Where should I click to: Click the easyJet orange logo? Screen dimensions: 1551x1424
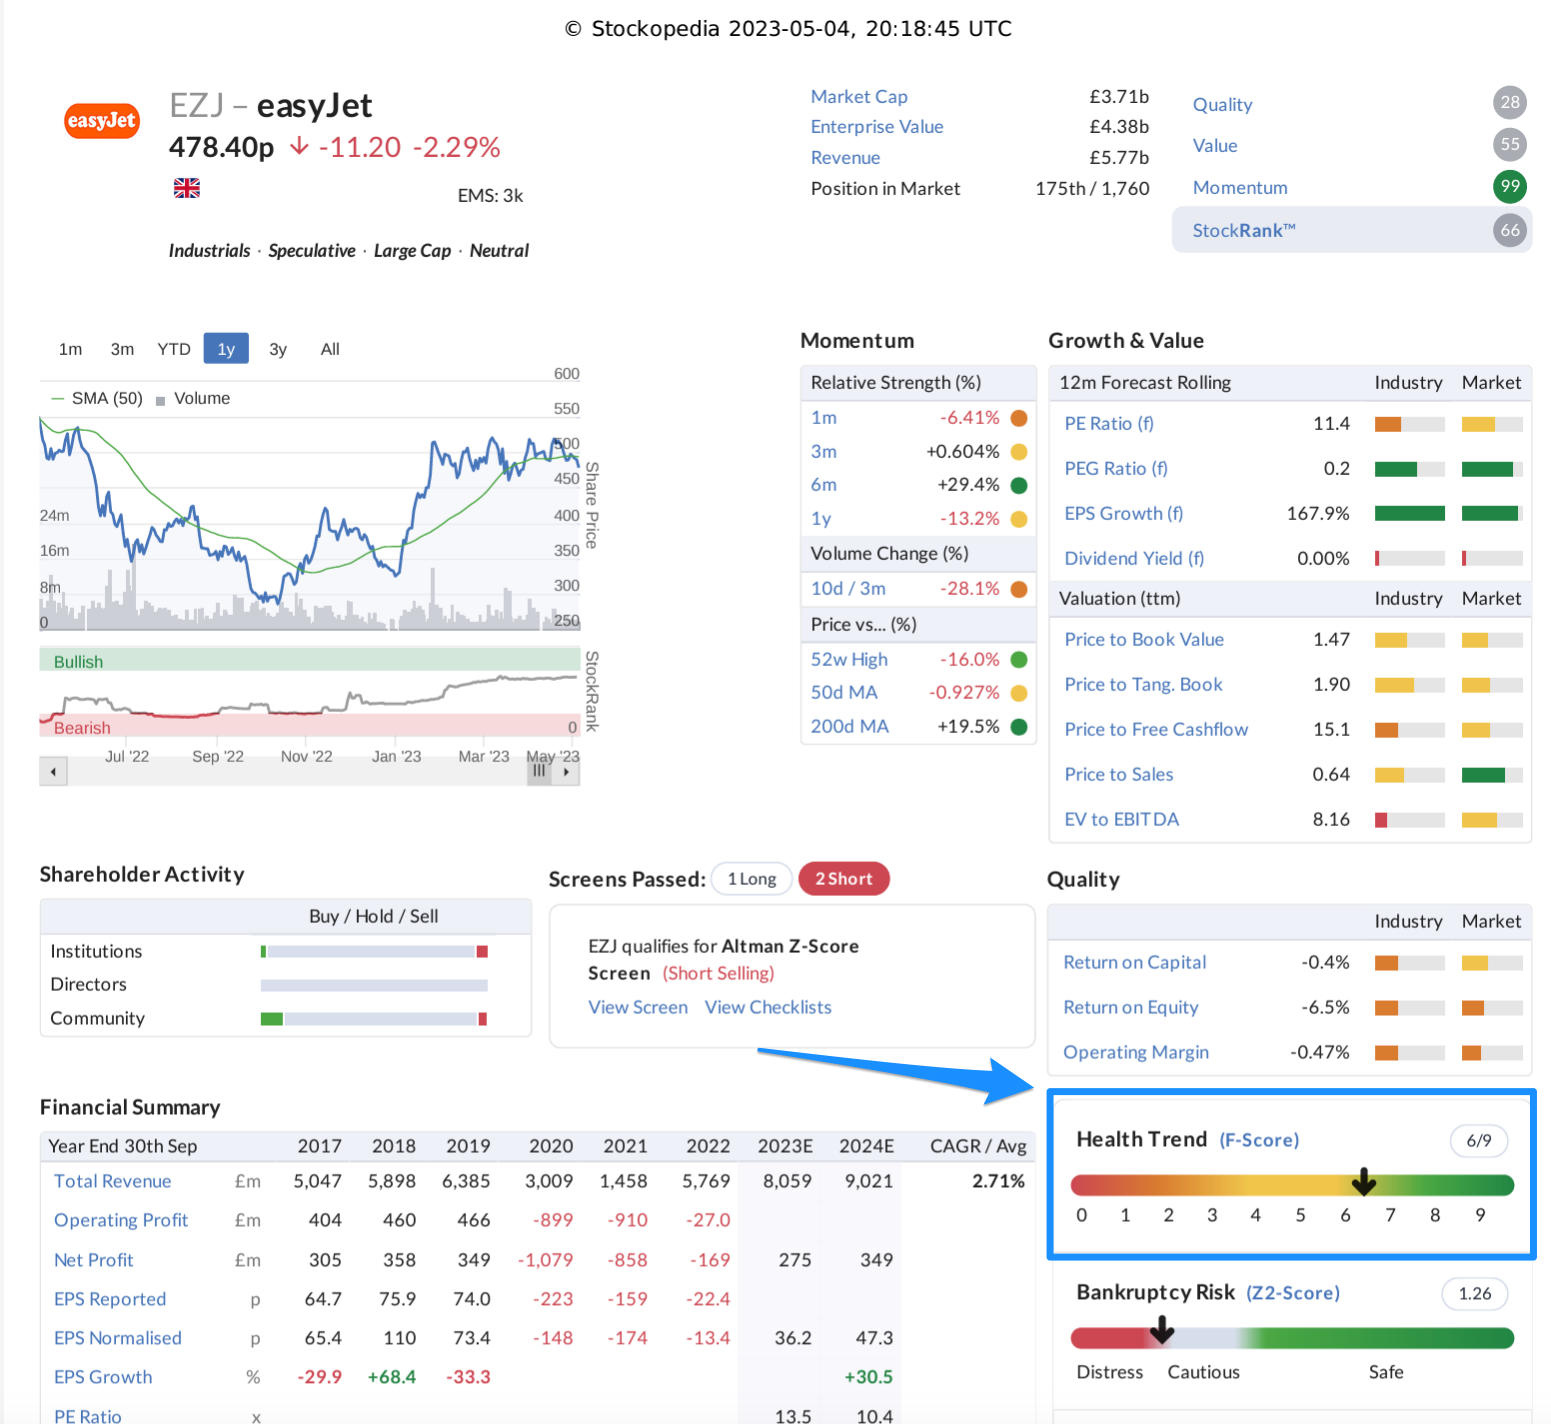pos(102,121)
